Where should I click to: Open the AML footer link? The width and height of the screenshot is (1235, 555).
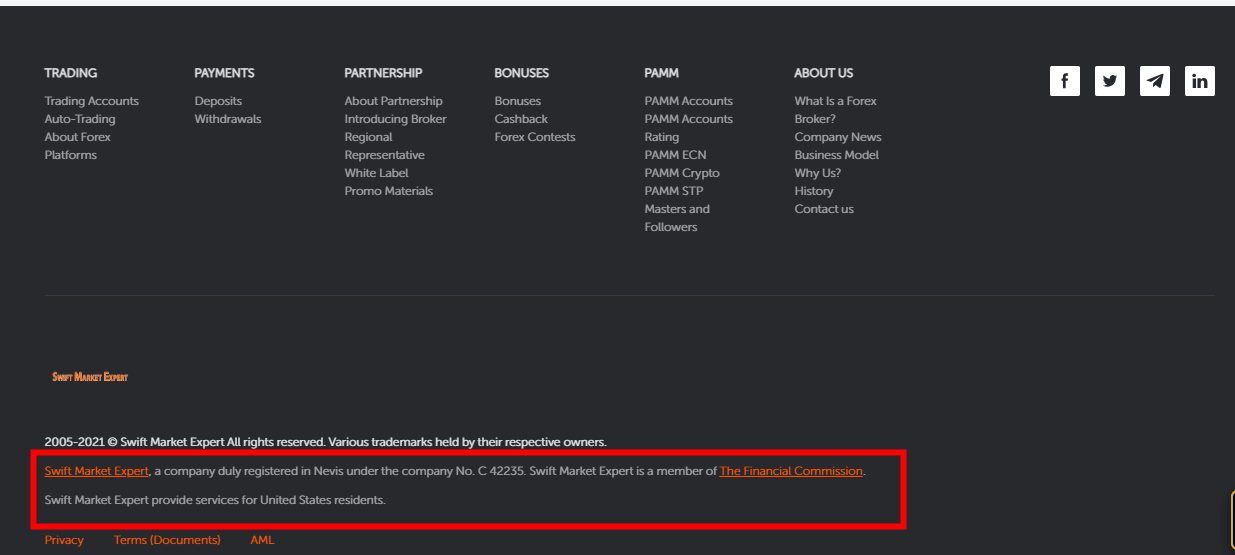262,540
